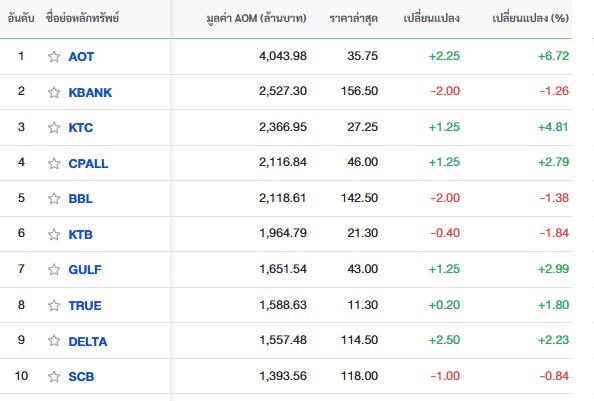Sort by มูลค่า AOM (ล้านบาท) column header
Image resolution: width=594 pixels, height=401 pixels.
[256, 18]
